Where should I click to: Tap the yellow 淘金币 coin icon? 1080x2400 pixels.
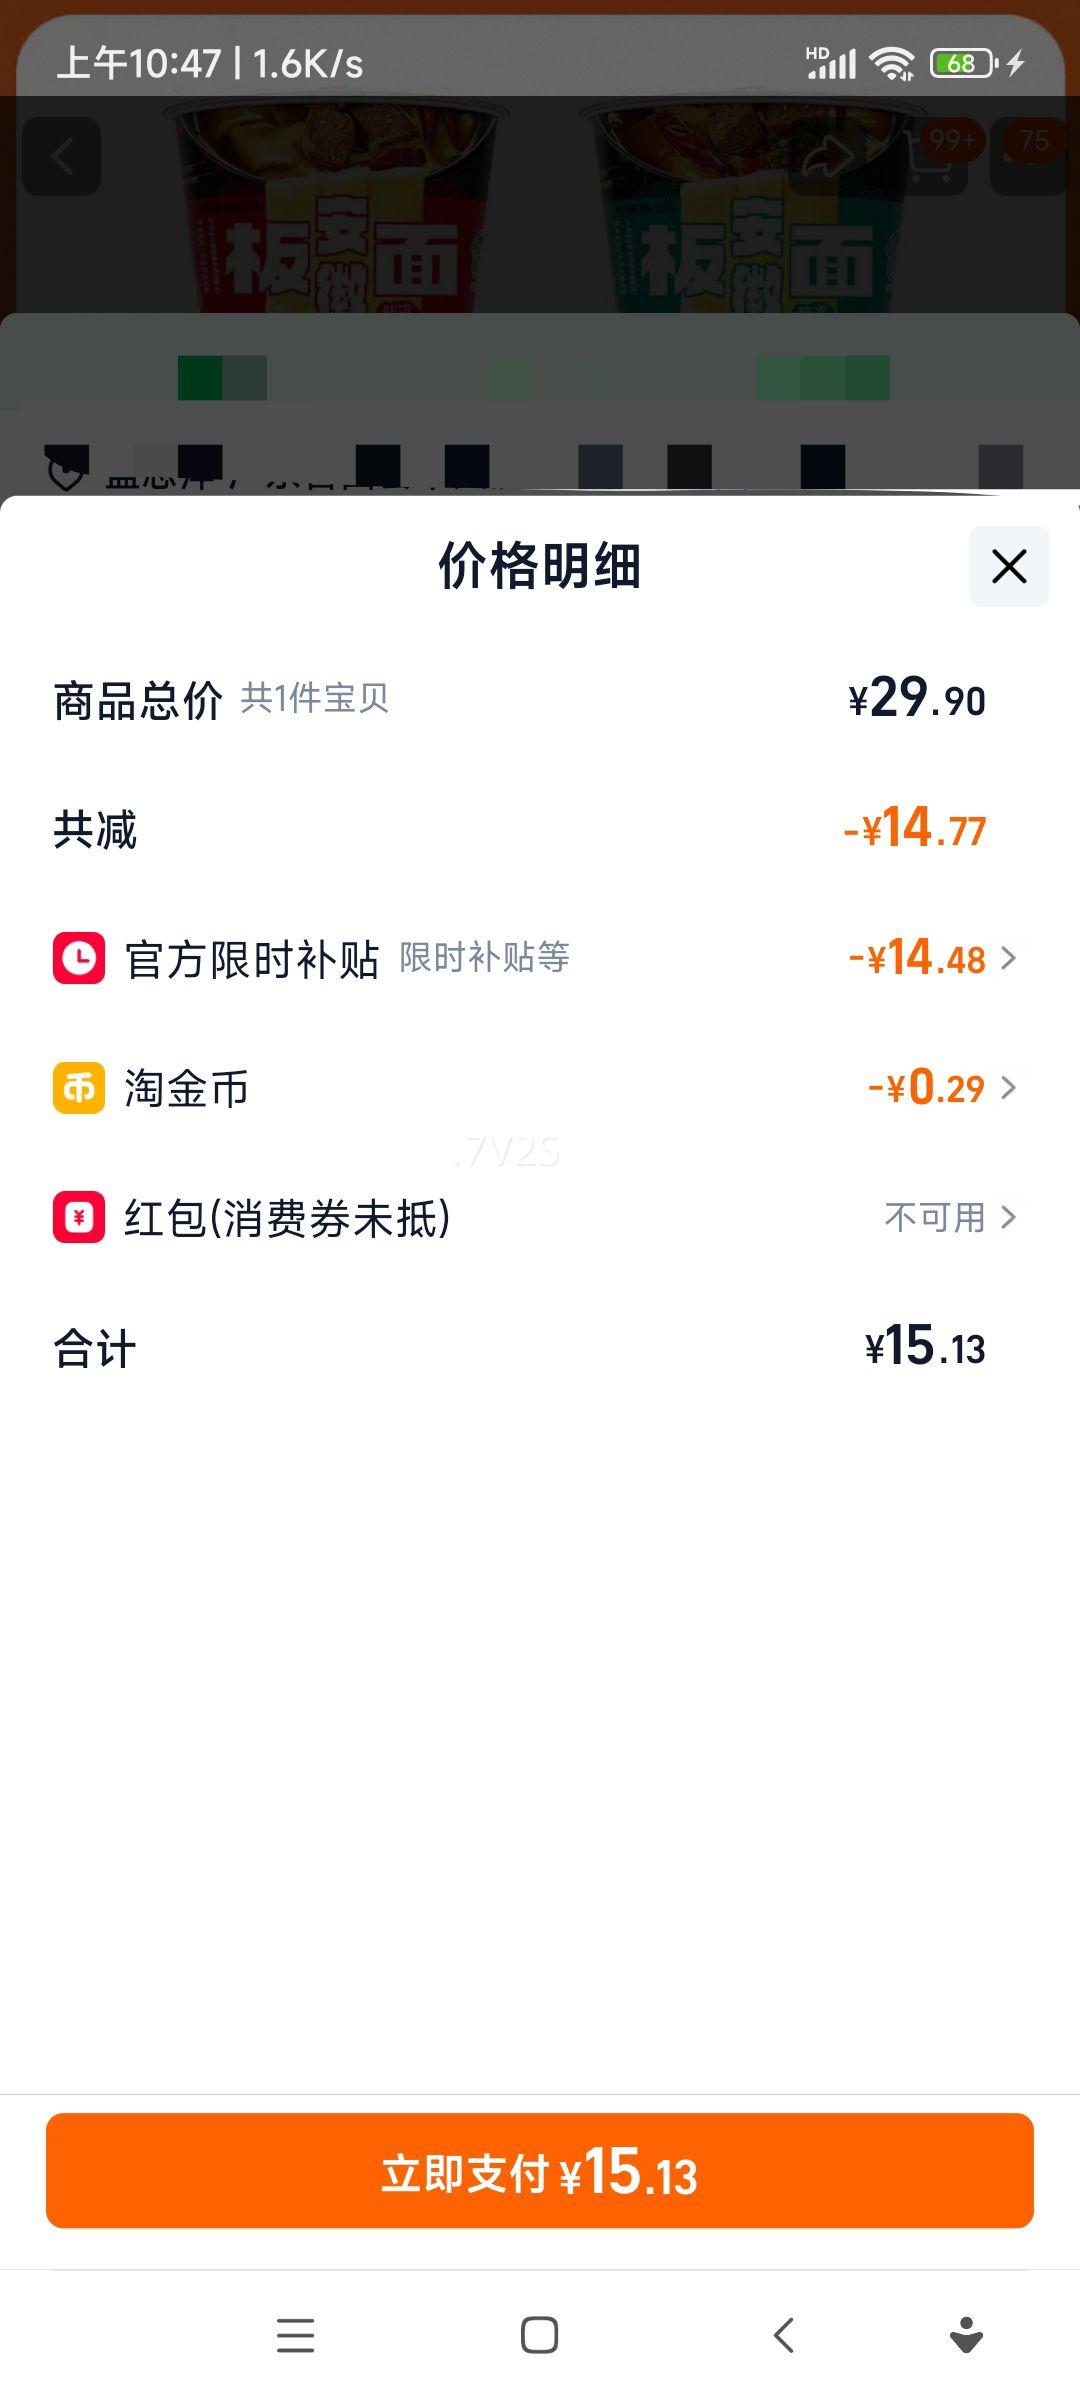click(x=79, y=1088)
